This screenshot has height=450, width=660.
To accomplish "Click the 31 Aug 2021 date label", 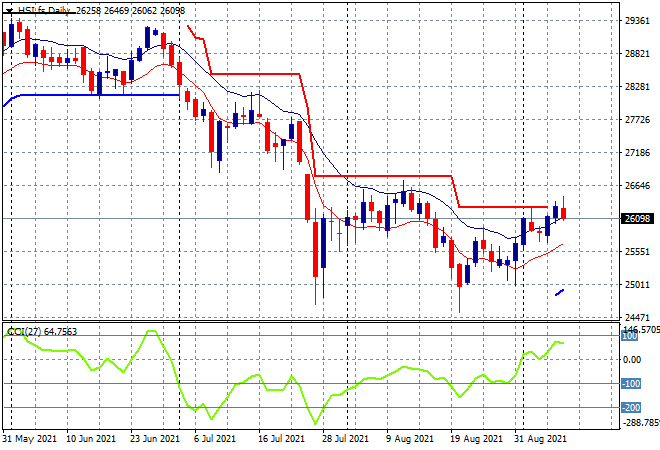I will click(540, 439).
